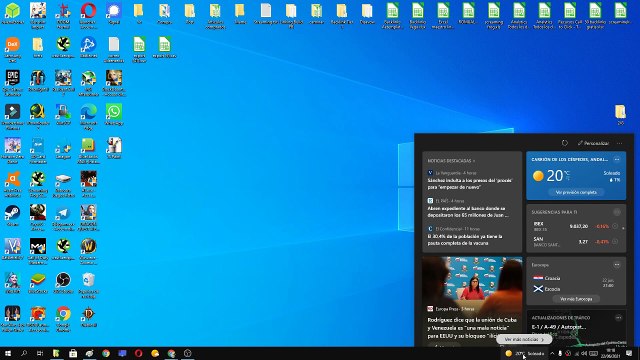Open the Diablo III desktop shortcut
The image size is (640, 360).
click(89, 317)
